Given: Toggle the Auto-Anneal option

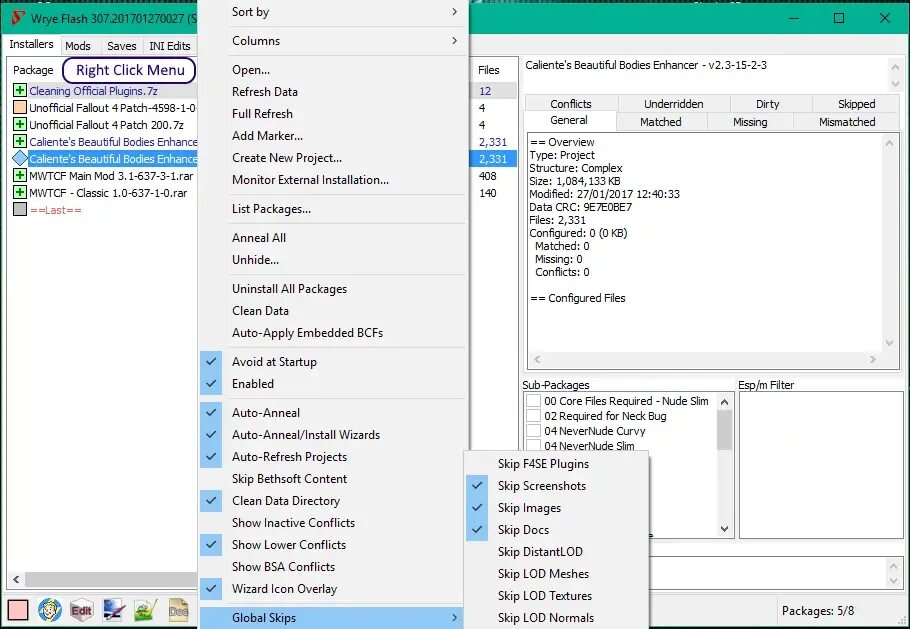Looking at the screenshot, I should pos(333,413).
